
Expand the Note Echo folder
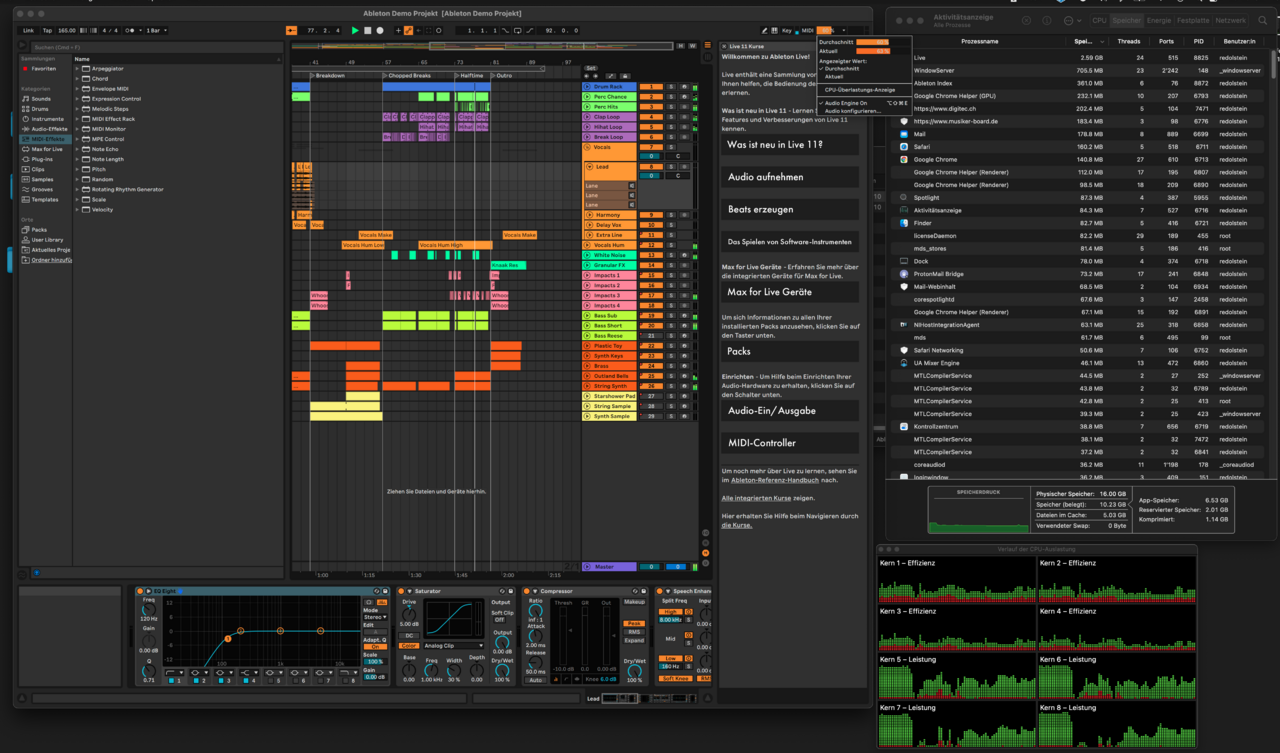click(x=77, y=149)
